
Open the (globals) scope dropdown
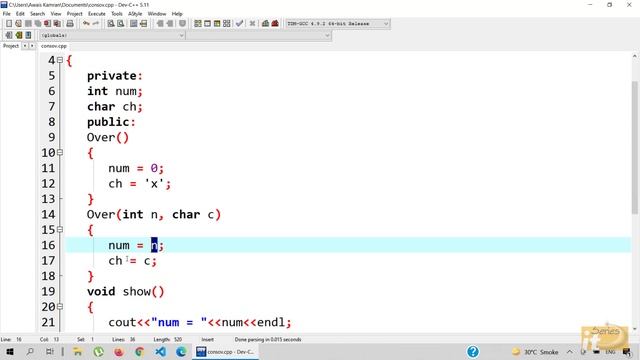coord(112,36)
